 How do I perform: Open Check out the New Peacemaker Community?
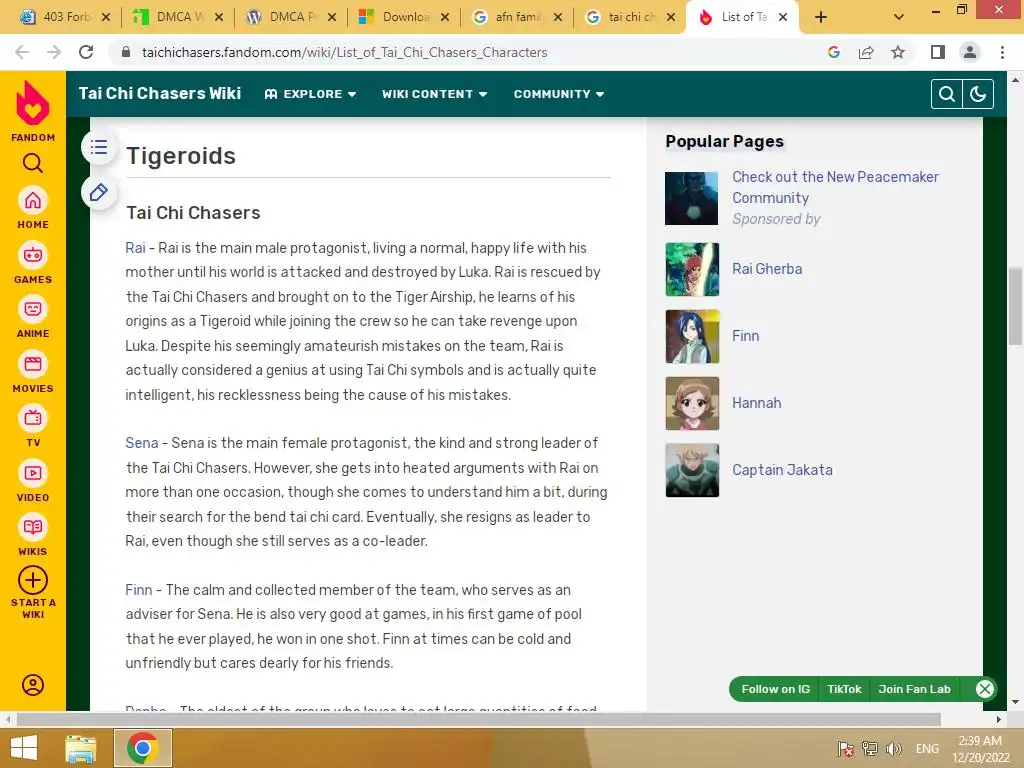coord(835,187)
